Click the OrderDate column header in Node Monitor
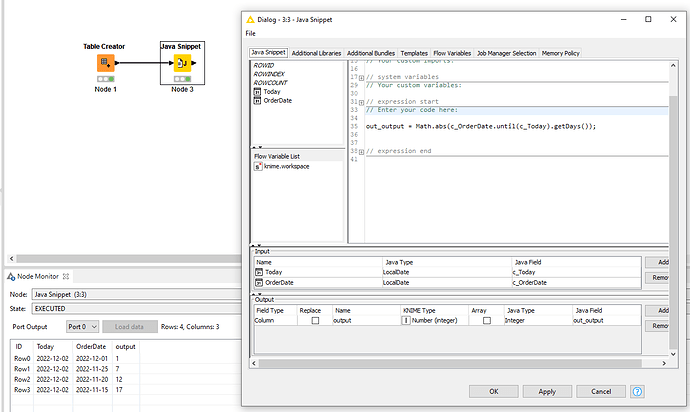 tap(91, 347)
